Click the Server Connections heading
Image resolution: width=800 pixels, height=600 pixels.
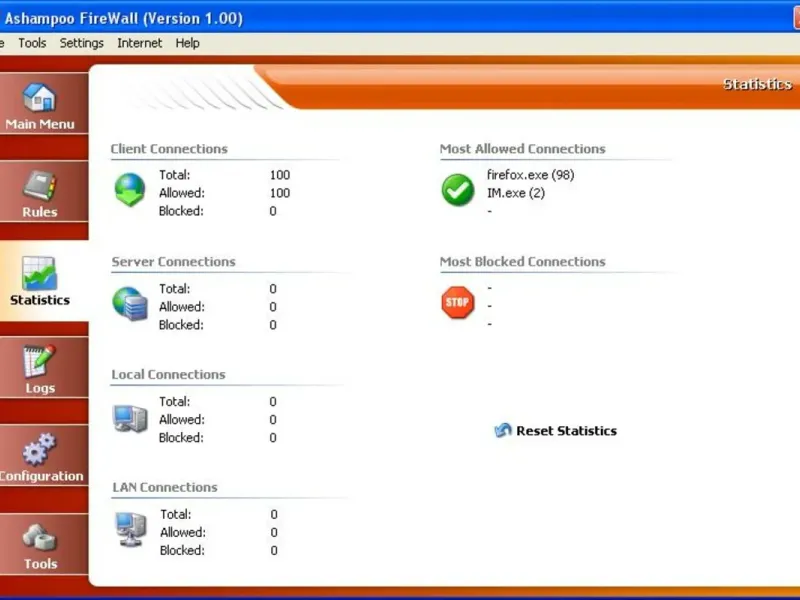click(173, 262)
